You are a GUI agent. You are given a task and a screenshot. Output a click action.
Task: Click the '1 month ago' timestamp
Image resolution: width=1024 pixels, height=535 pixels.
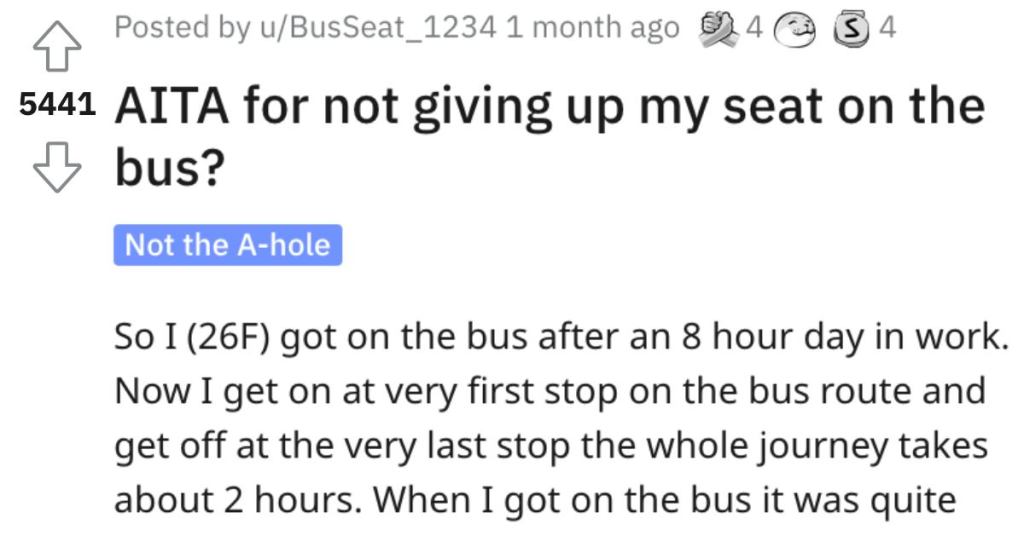[592, 28]
